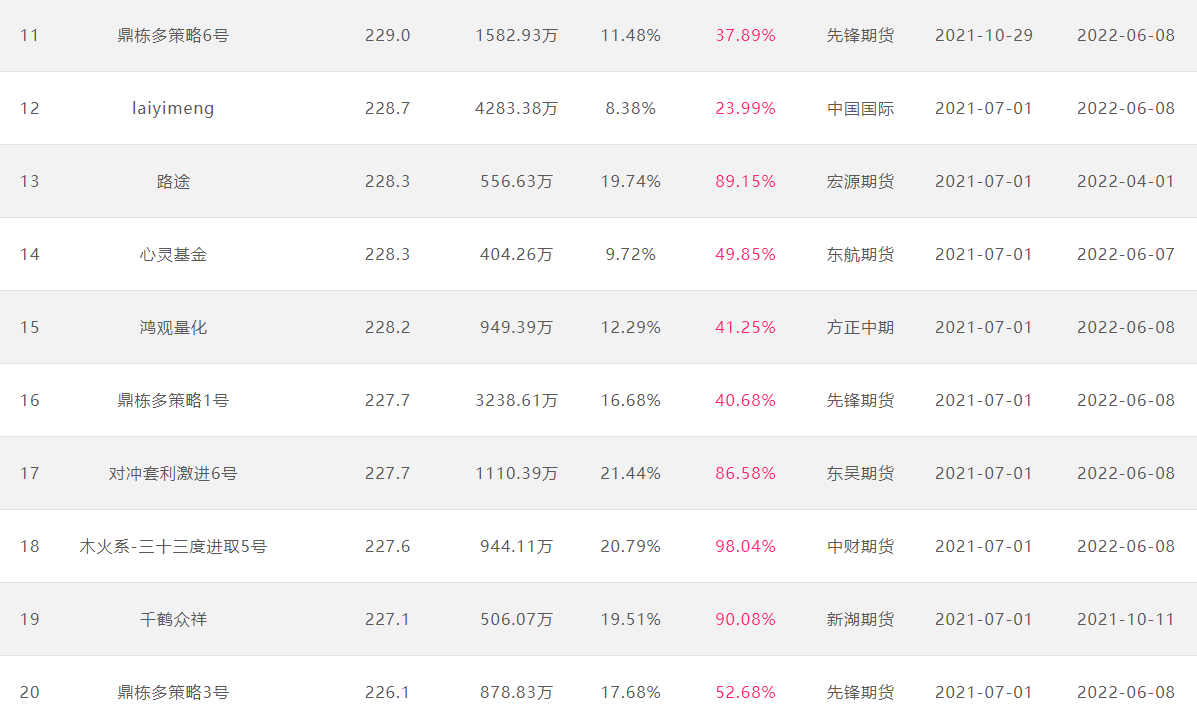
Task: Click 宏源期货 in row 13
Action: [x=860, y=182]
